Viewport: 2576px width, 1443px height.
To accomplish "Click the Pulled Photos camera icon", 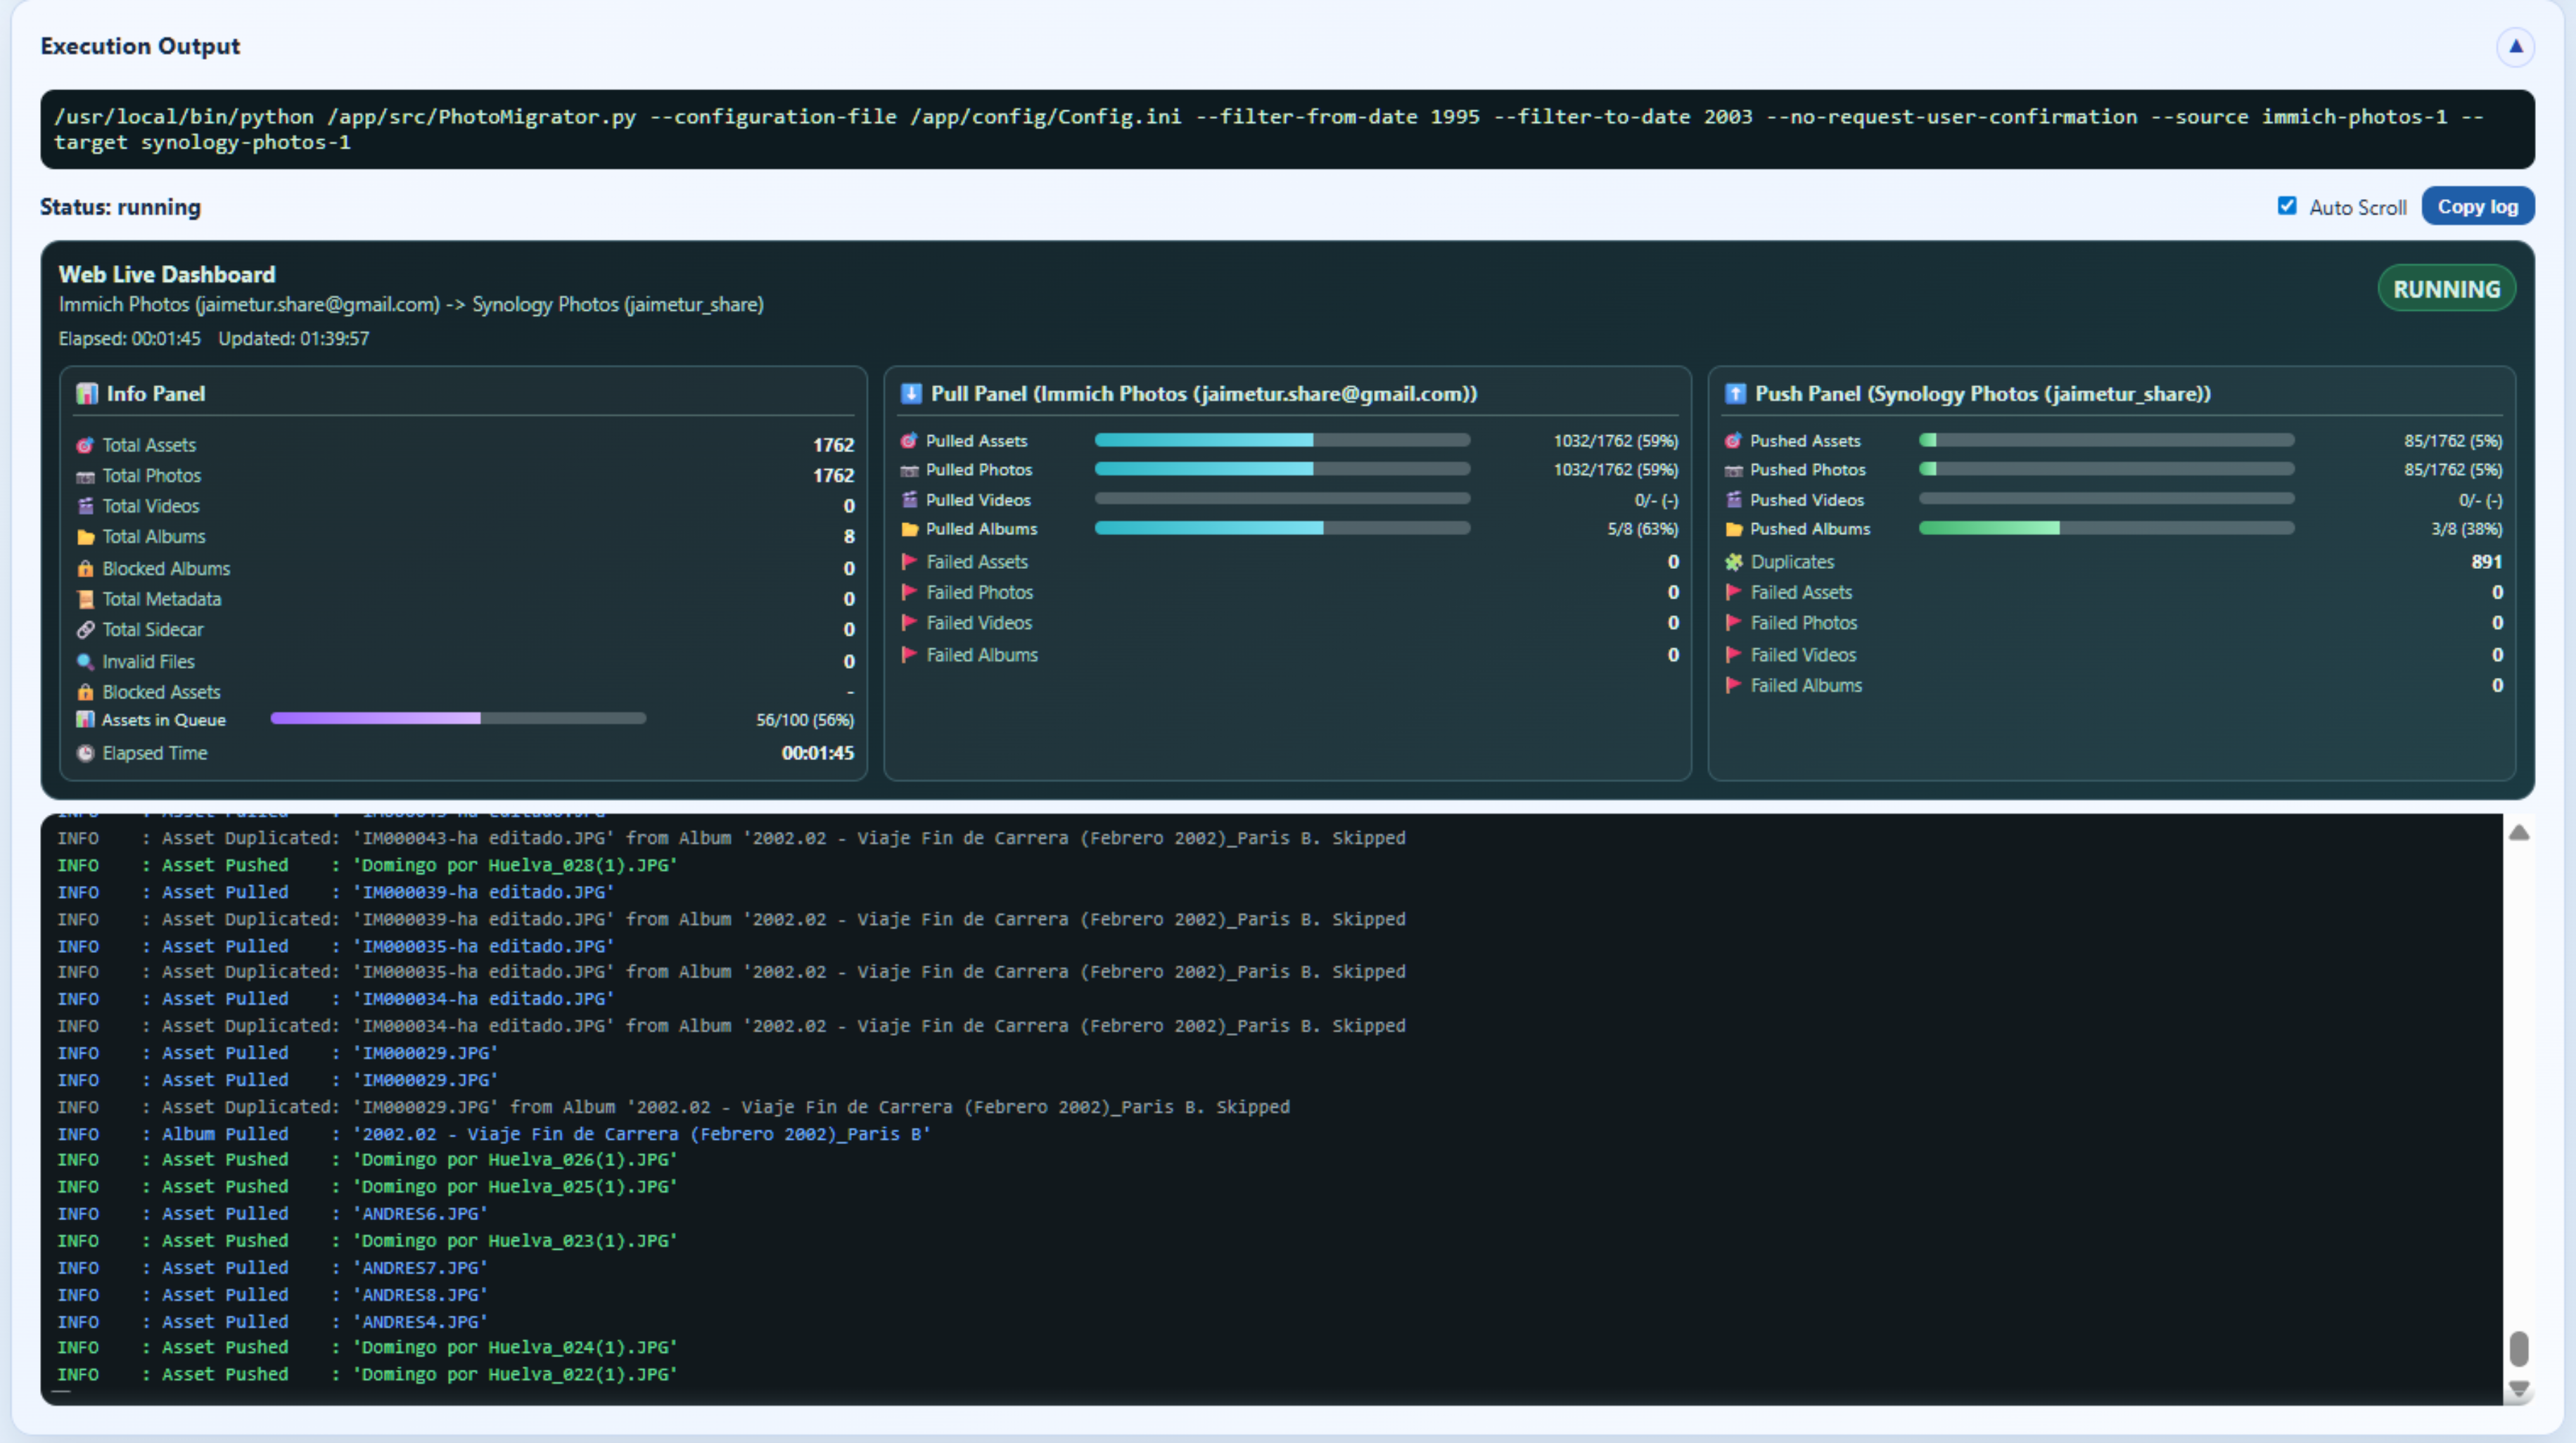I will click(909, 470).
